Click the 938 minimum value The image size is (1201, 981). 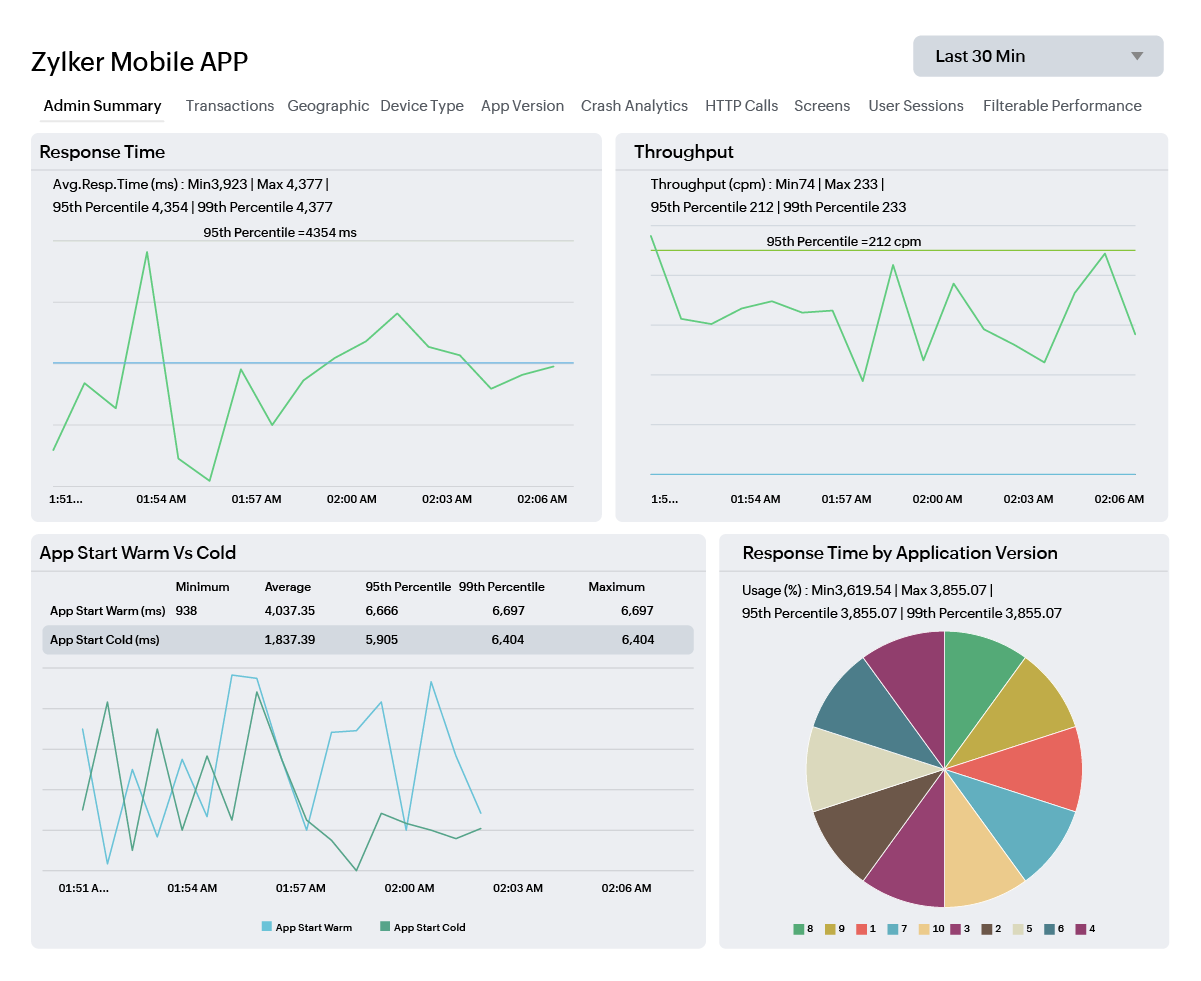187,611
